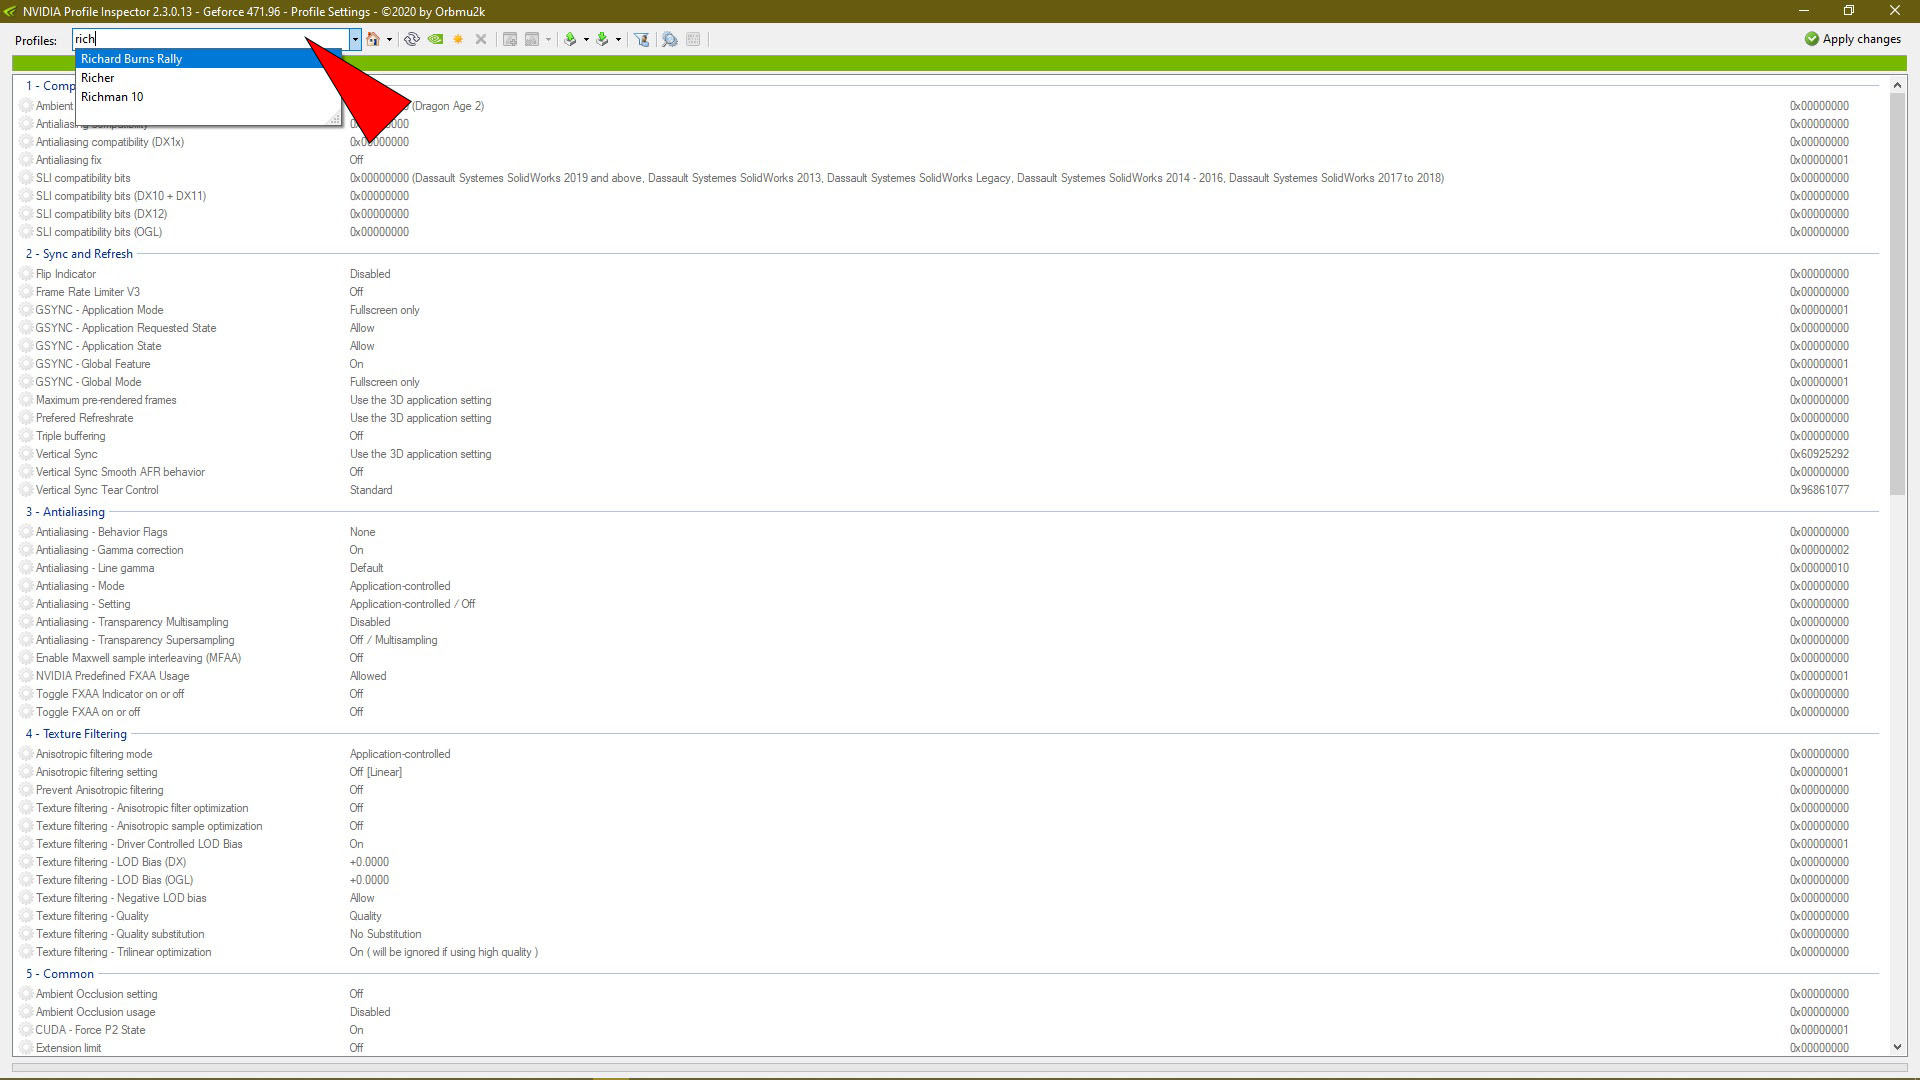1920x1080 pixels.
Task: Click No Substitution quality substitution value
Action: pos(385,934)
